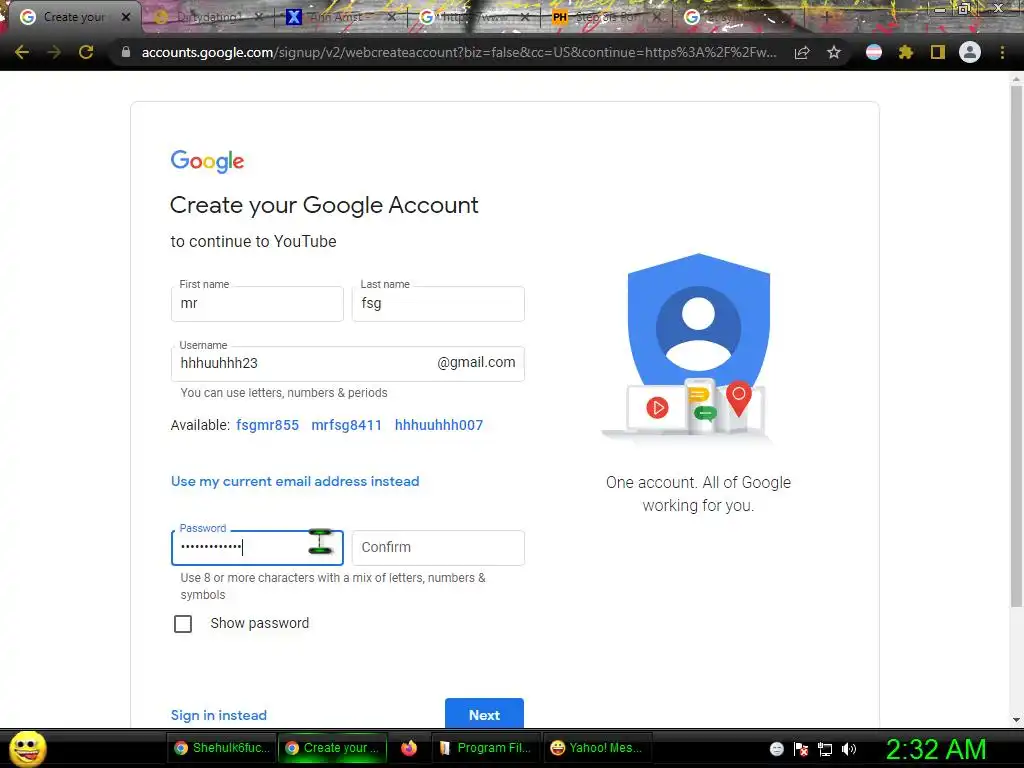Image resolution: width=1024 pixels, height=768 pixels.
Task: Open the Chrome three-dot menu
Action: coord(1002,52)
